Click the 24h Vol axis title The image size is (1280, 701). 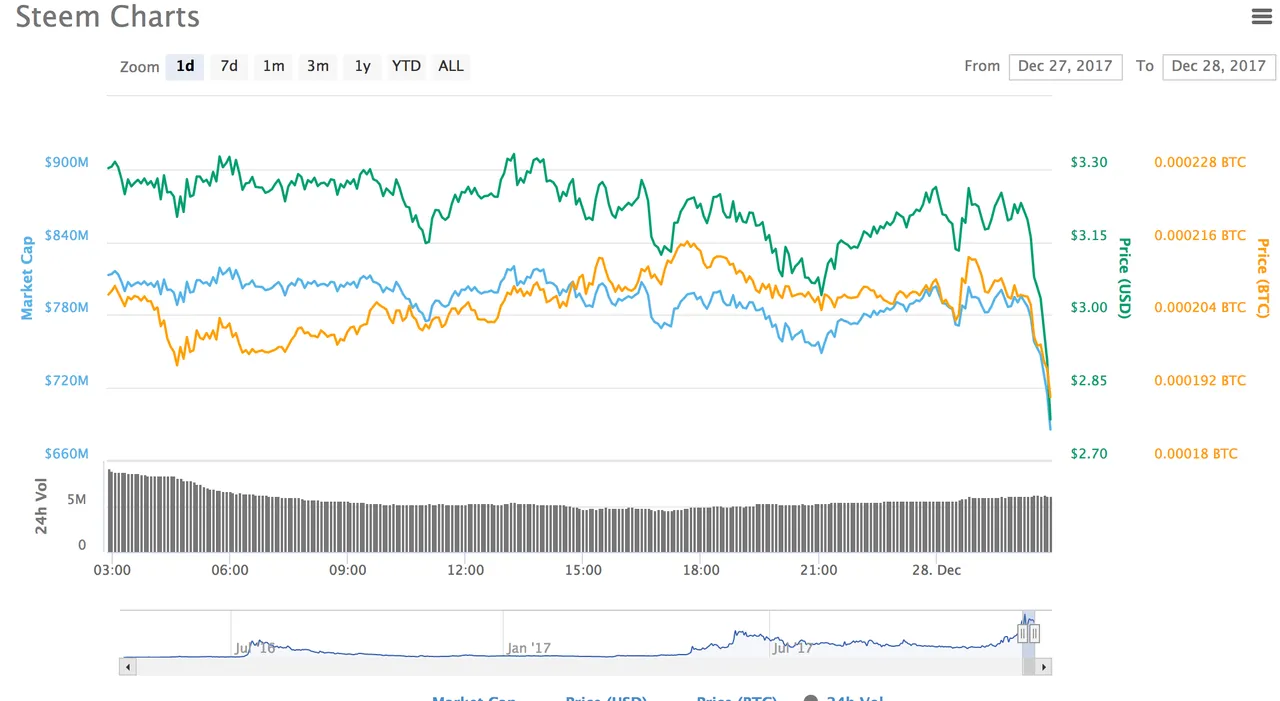(42, 505)
